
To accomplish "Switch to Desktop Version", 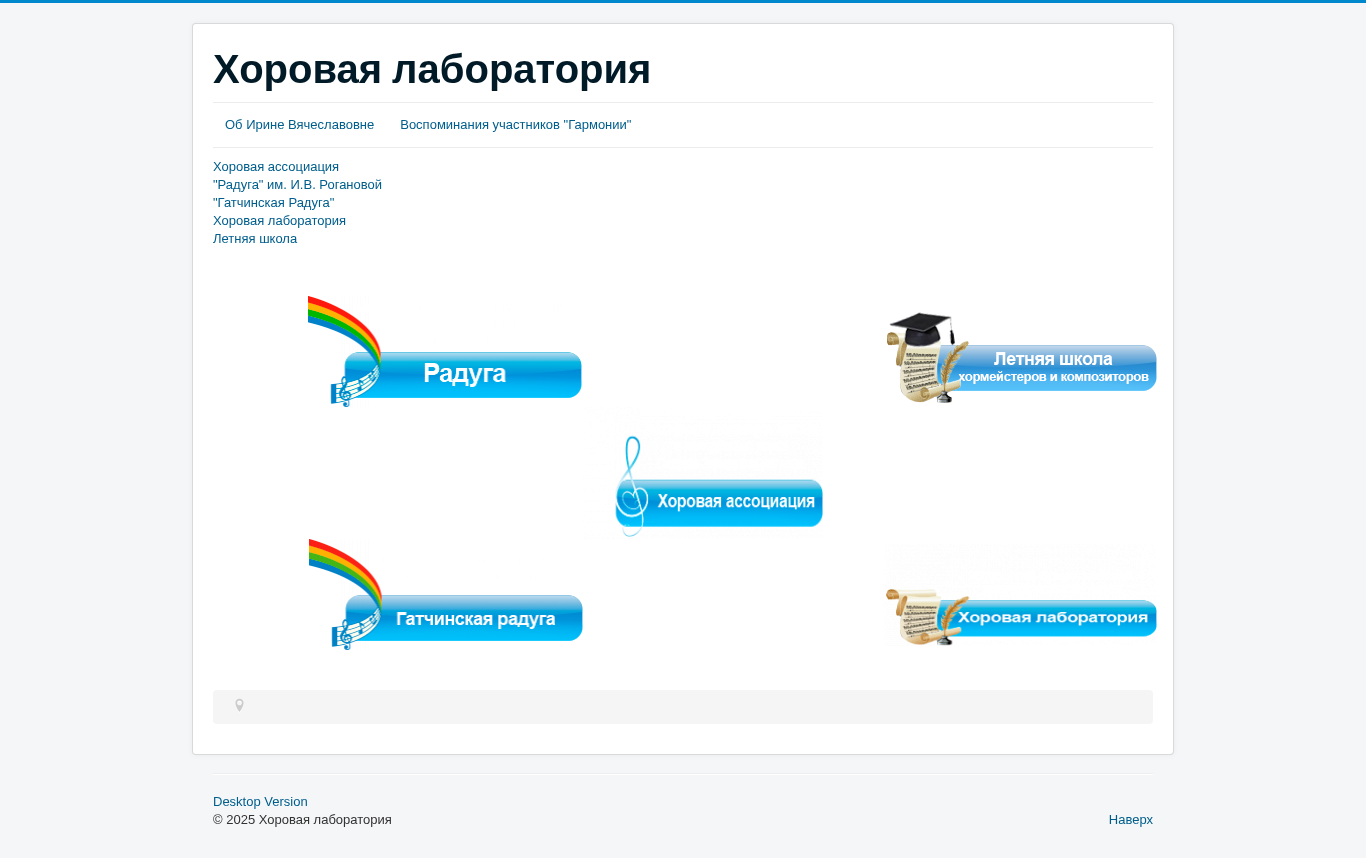I will click(260, 802).
